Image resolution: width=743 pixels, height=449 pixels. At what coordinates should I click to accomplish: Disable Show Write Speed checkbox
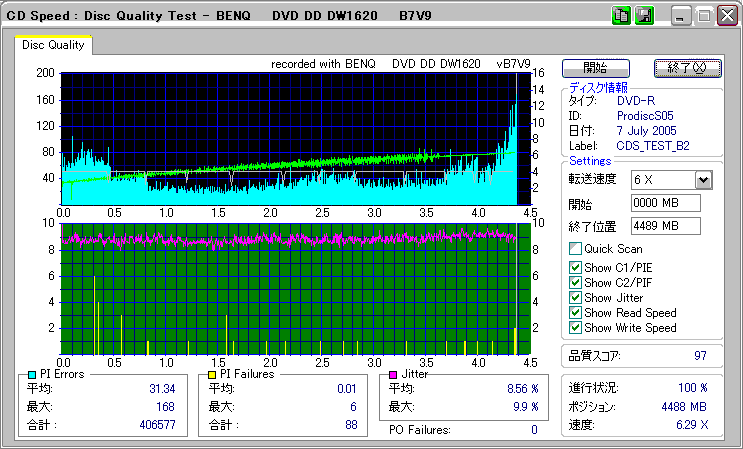575,328
